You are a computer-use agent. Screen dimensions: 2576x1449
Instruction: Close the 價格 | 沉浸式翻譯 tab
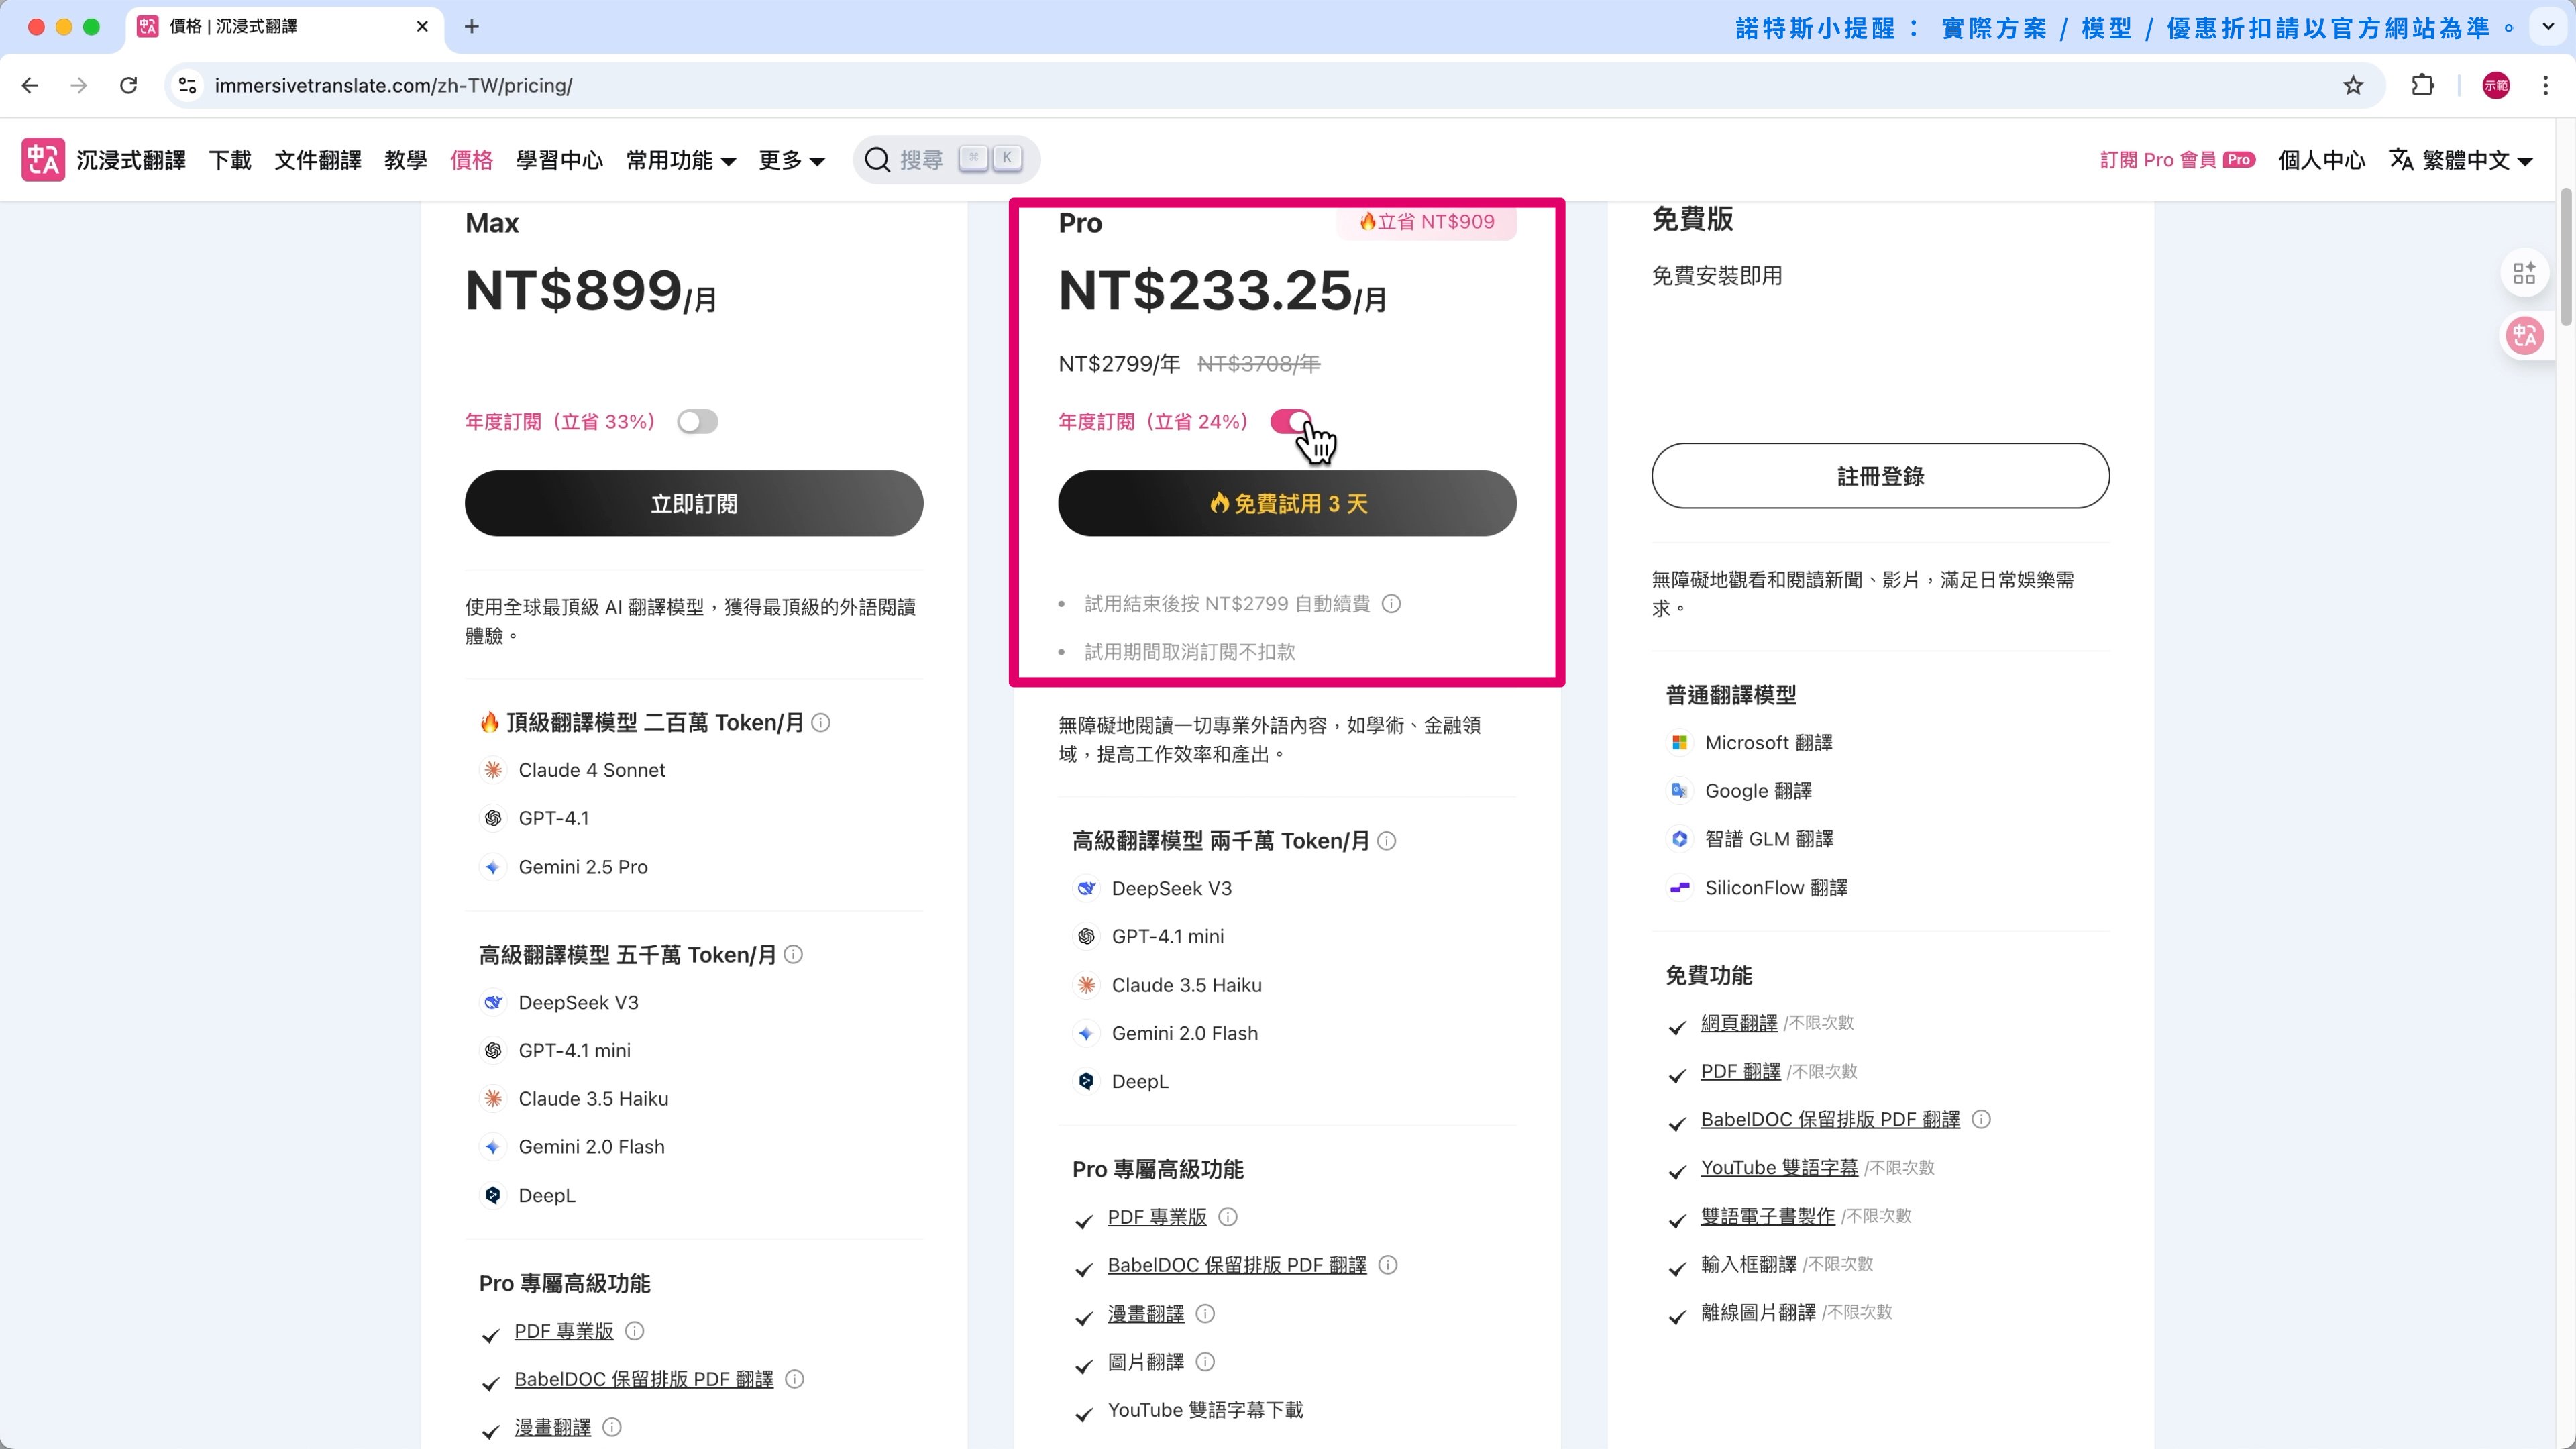coord(422,27)
